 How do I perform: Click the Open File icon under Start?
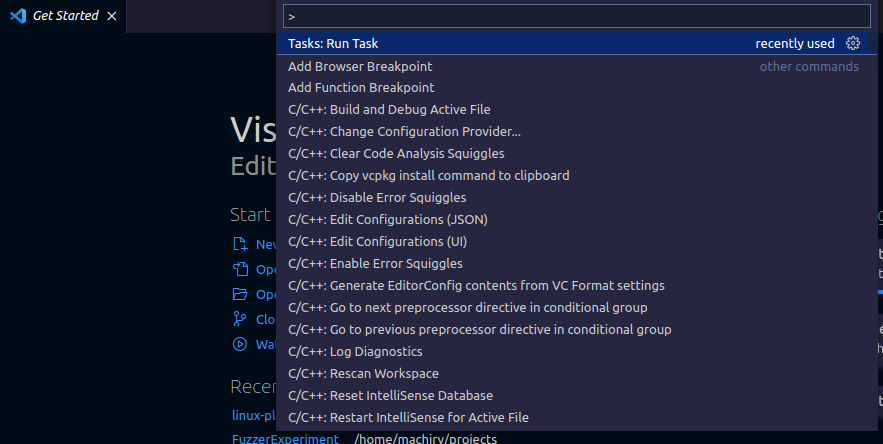[240, 269]
